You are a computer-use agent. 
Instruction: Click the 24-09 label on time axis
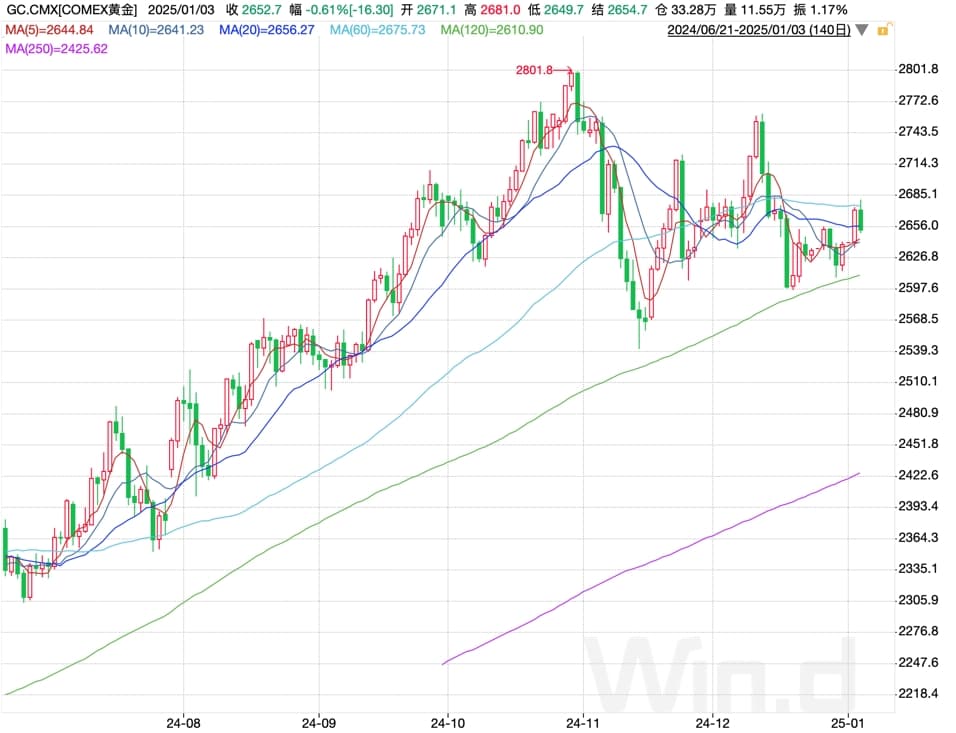(318, 721)
